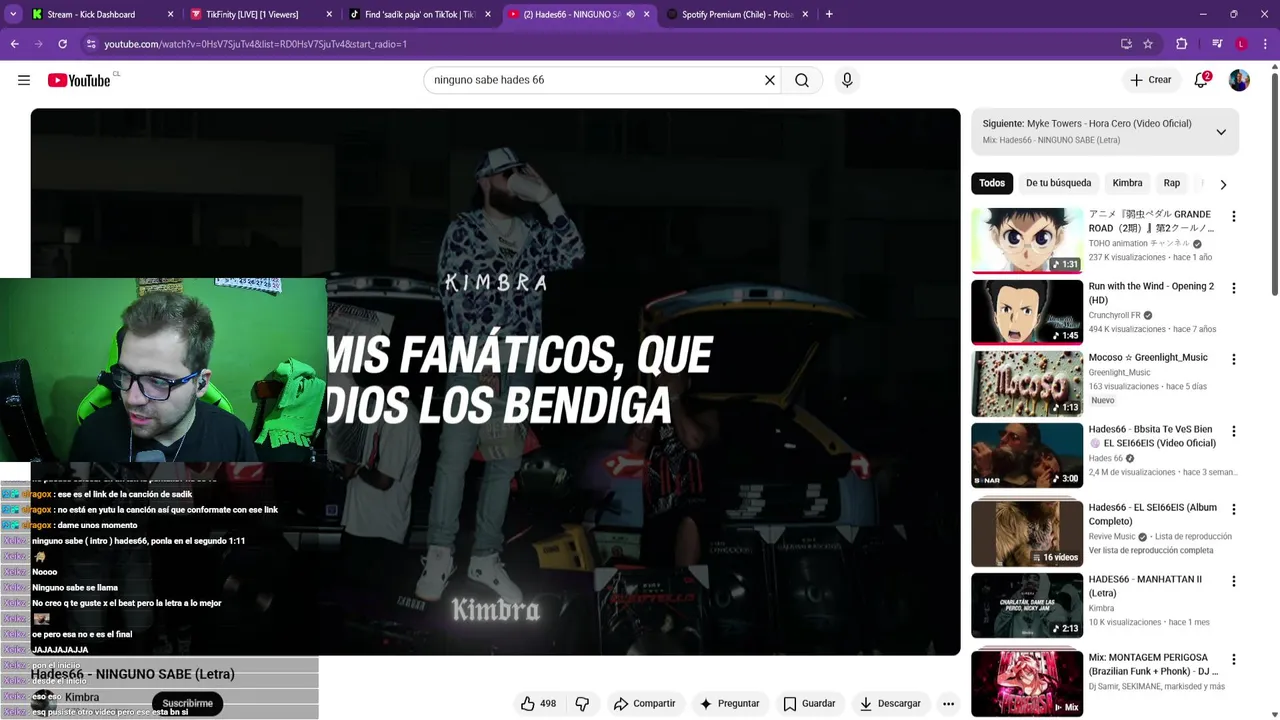Switch to Spotify Premium Chile tab
The width and height of the screenshot is (1280, 720).
737,14
